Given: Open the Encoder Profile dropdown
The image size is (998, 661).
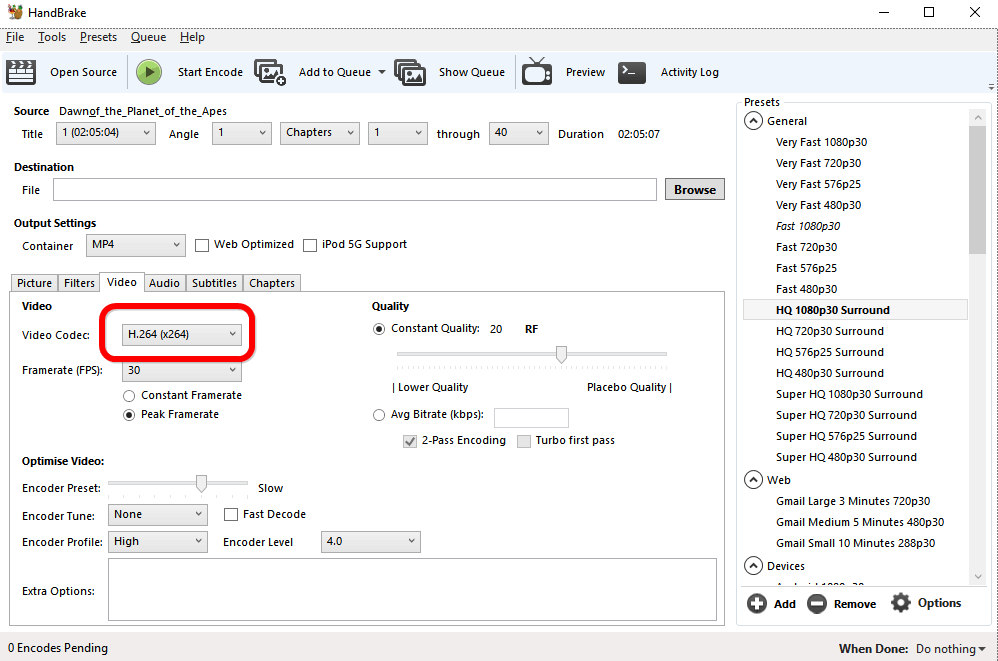Looking at the screenshot, I should (x=158, y=541).
